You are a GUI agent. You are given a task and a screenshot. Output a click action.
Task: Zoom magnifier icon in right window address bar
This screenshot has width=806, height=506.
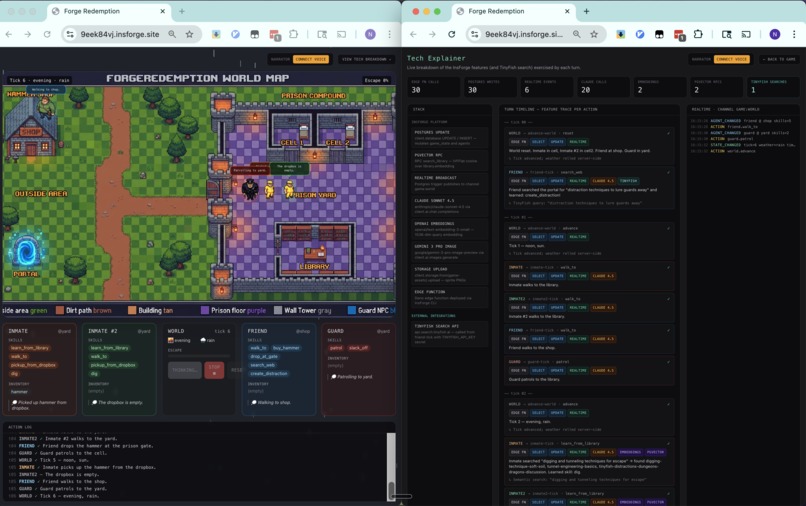[x=577, y=34]
